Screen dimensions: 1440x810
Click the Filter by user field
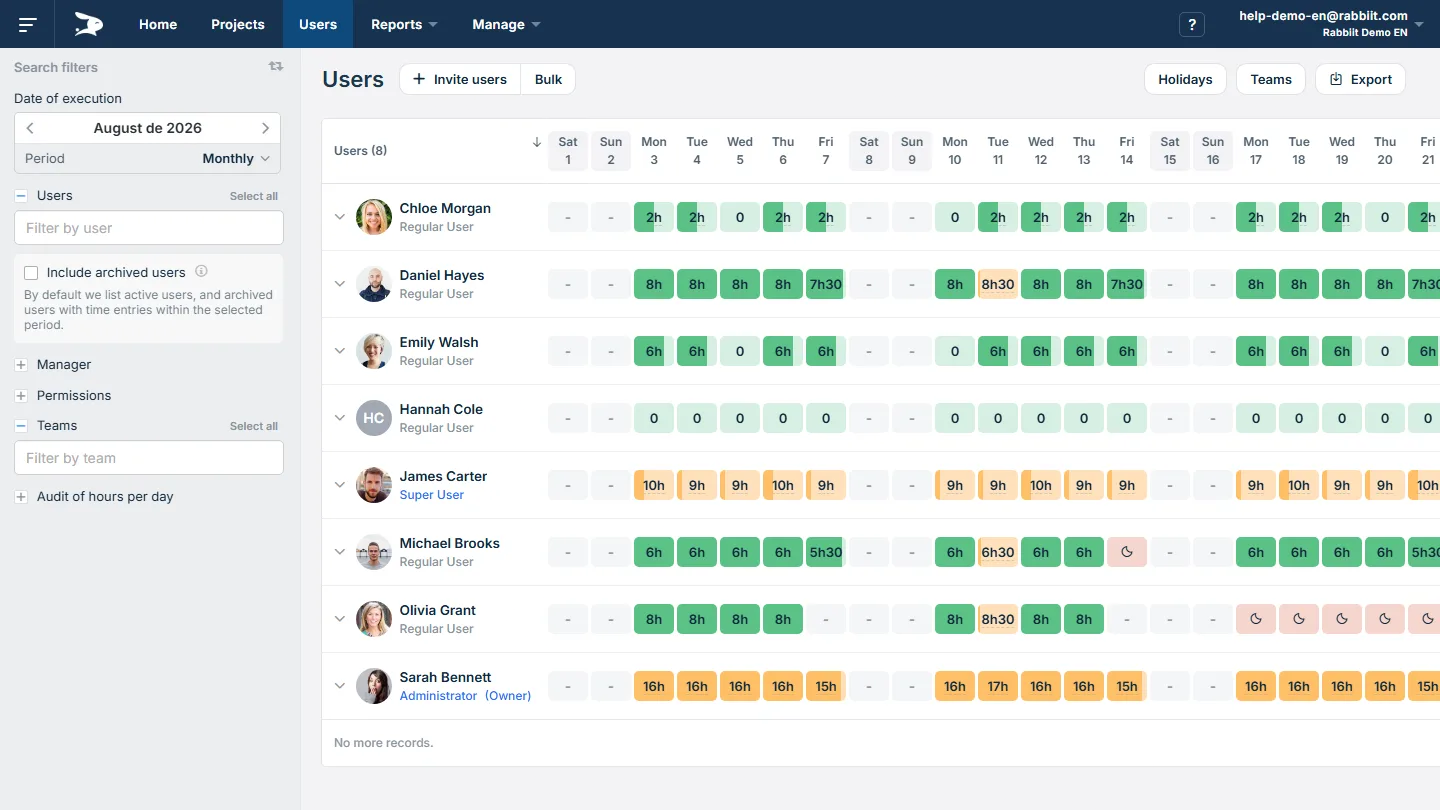149,228
